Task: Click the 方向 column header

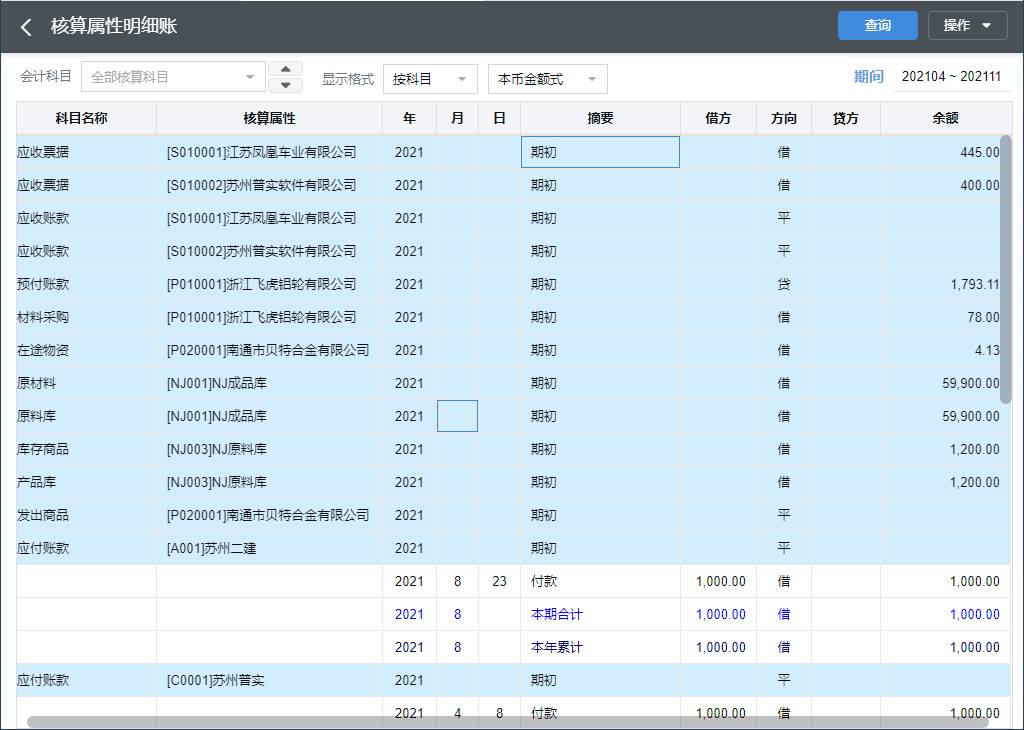Action: pos(784,118)
